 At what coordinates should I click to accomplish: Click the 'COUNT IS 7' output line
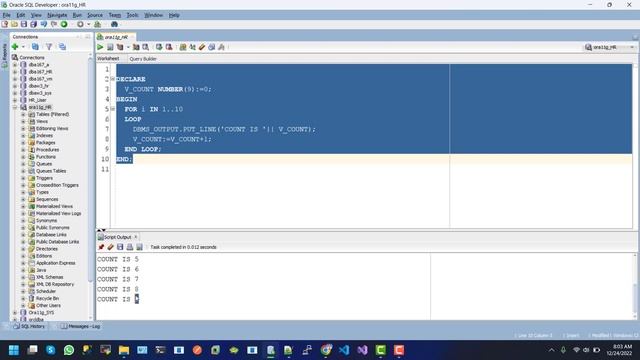pyautogui.click(x=118, y=279)
